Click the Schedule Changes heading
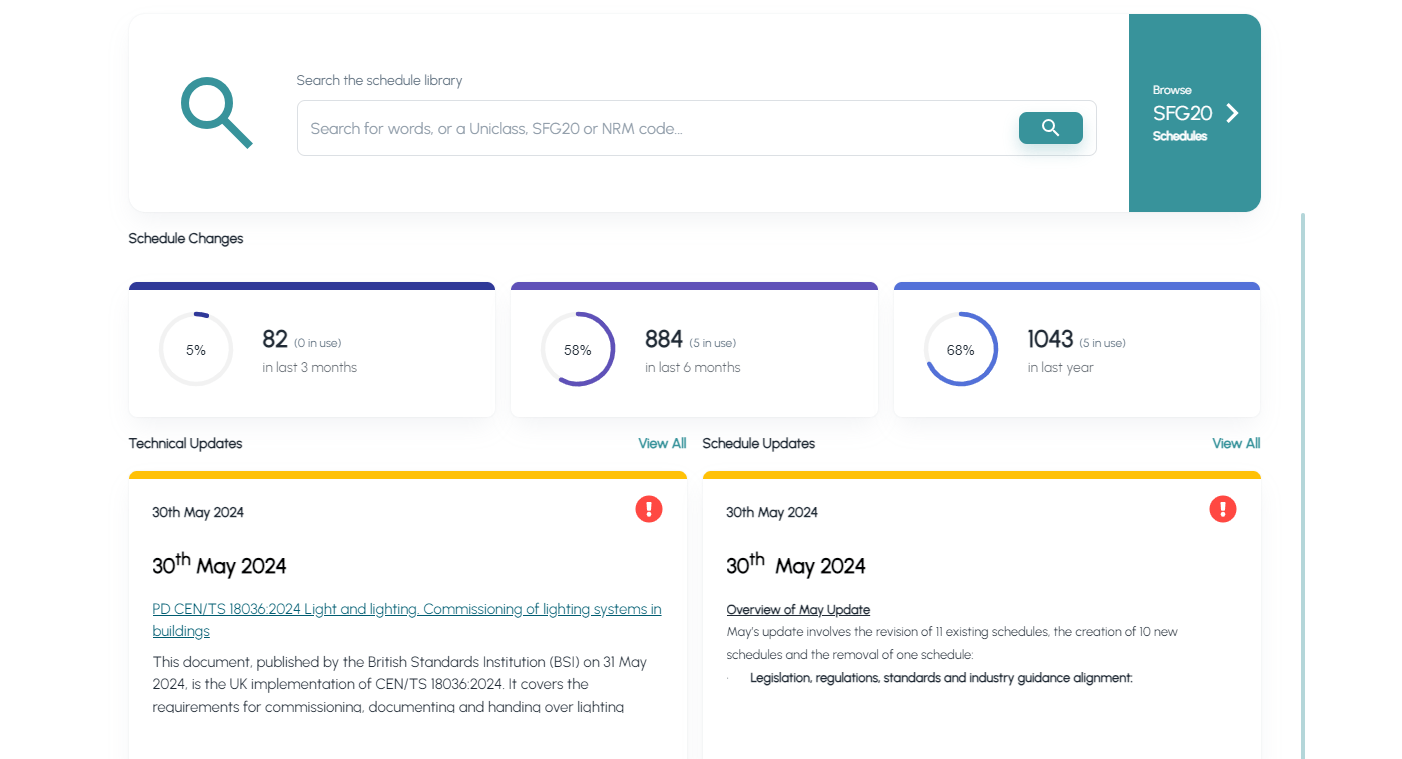Viewport: 1402px width, 759px height. (186, 238)
